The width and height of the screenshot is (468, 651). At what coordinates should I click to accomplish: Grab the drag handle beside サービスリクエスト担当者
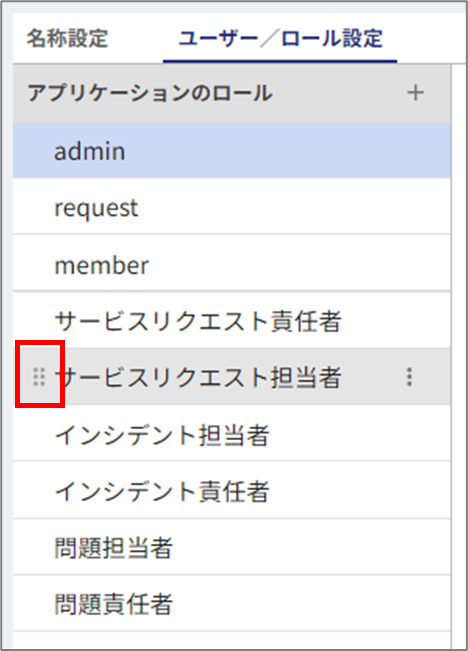(x=39, y=377)
